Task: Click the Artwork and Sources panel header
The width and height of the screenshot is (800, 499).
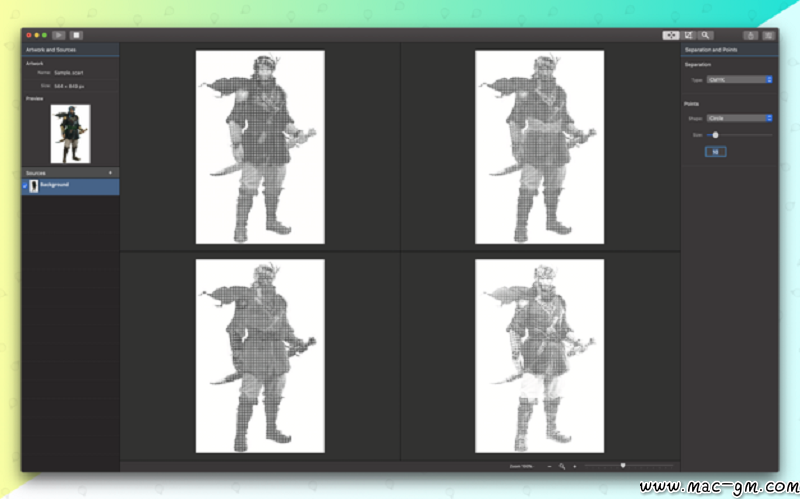Action: (70, 49)
